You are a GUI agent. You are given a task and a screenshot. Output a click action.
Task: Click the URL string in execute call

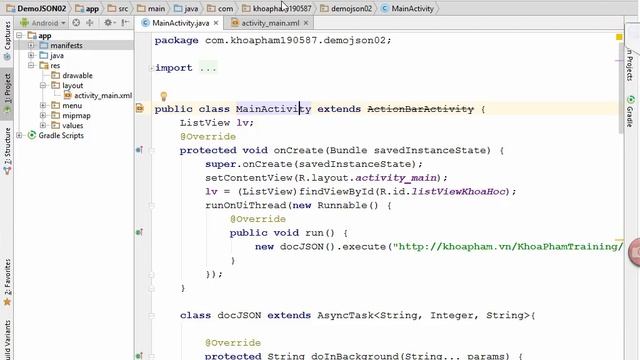click(x=508, y=247)
